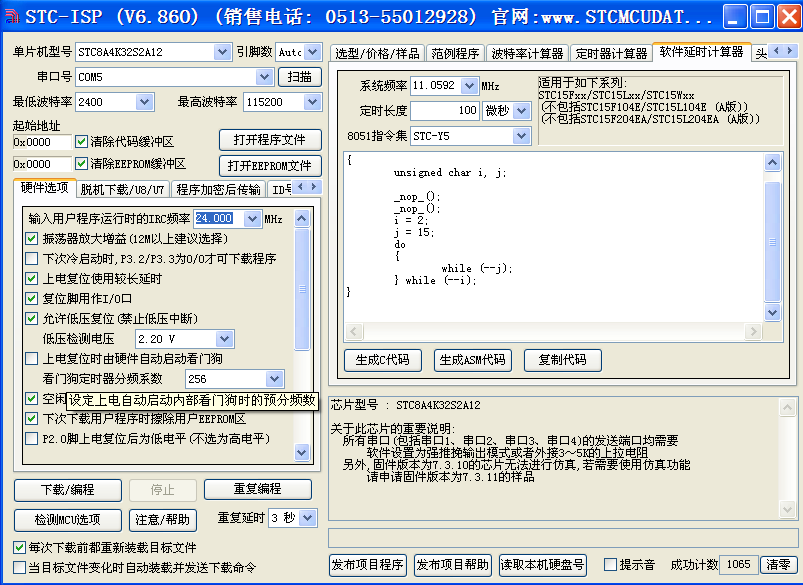Click 发布项目程序 button

[x=367, y=565]
